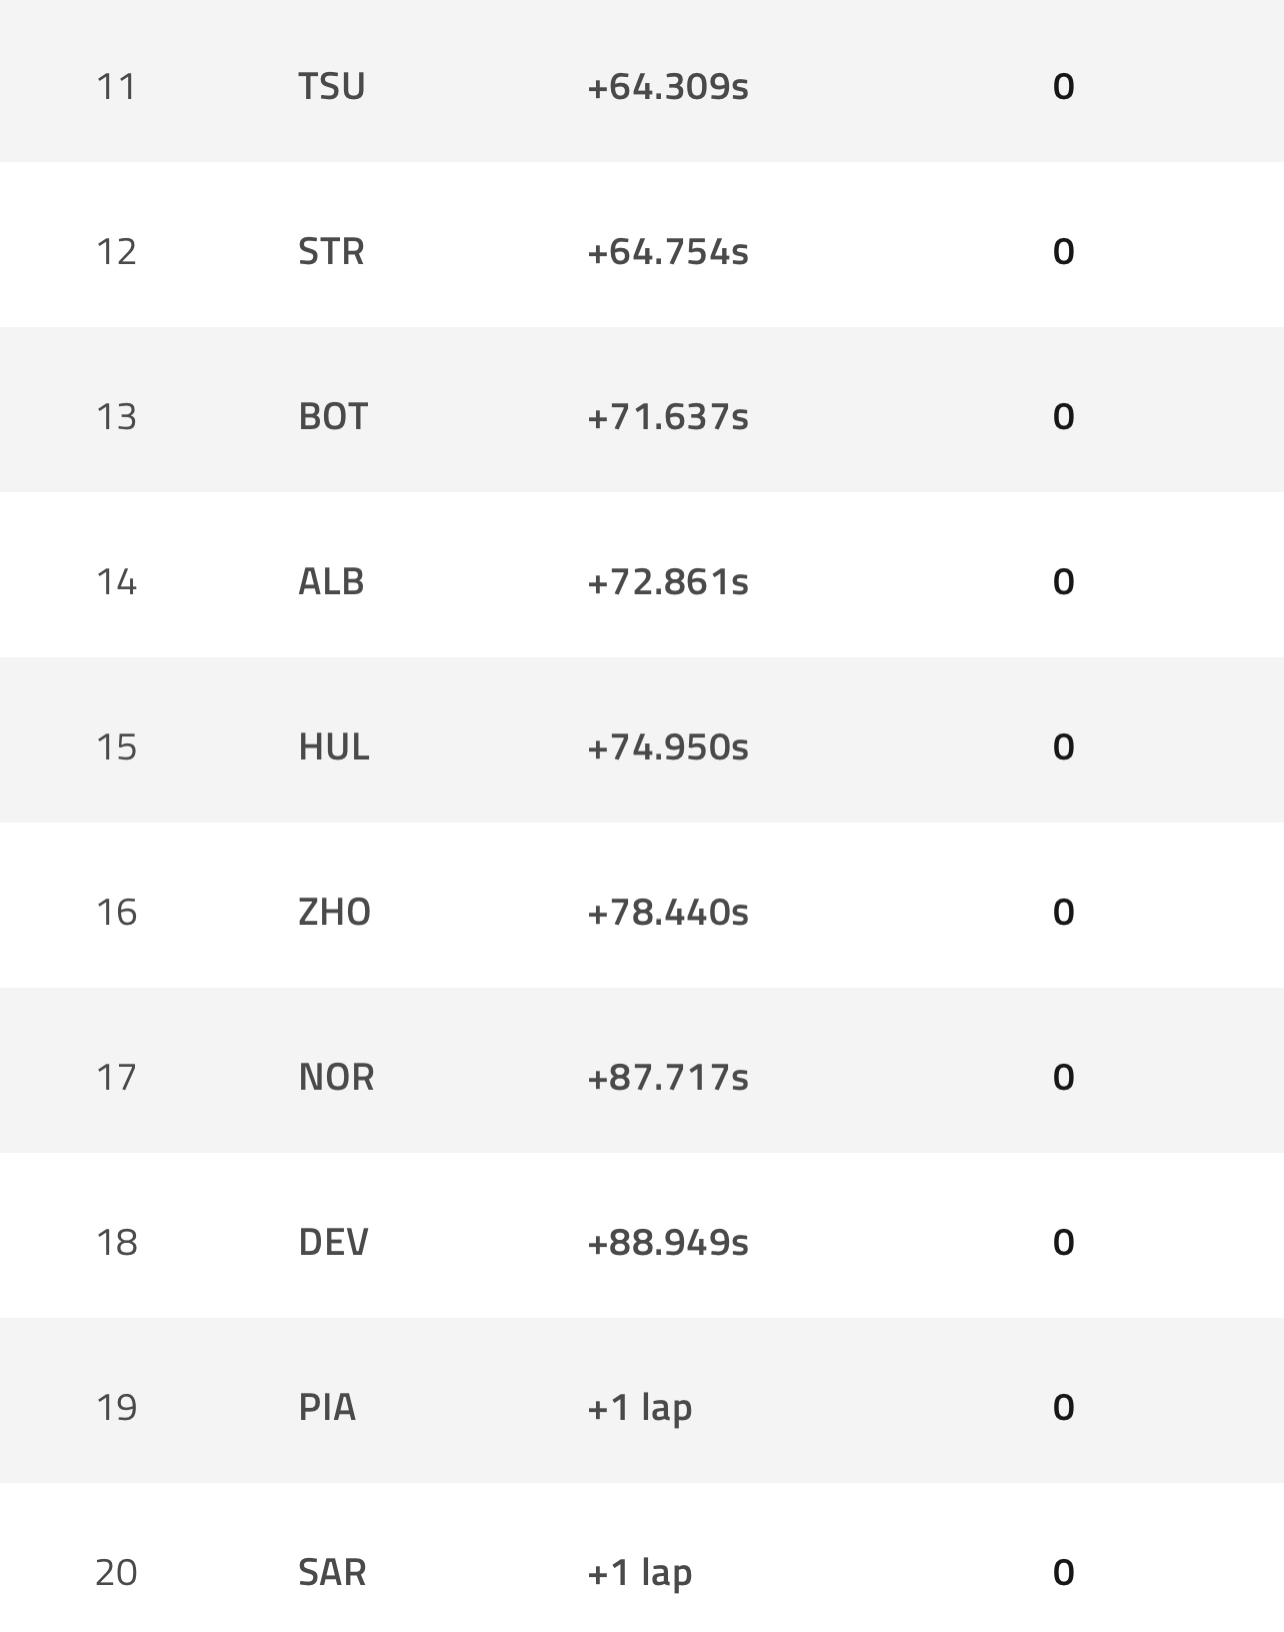Select the STR driver entry

[x=331, y=252]
